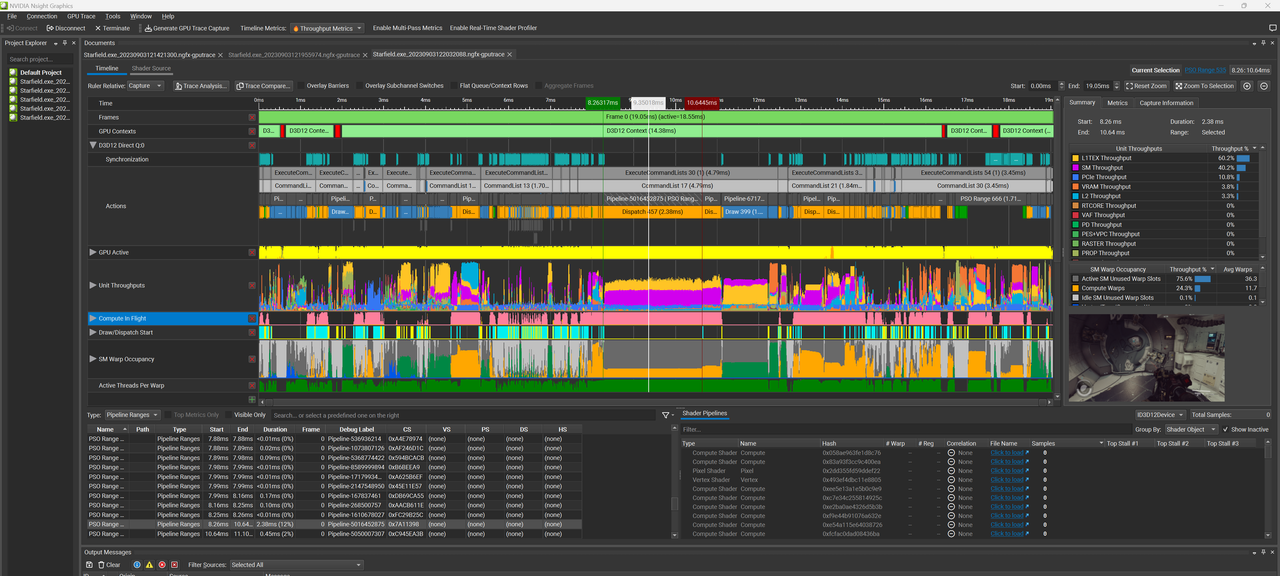
Task: Close the Starfield.exe_20230903121421300 document tab
Action: click(219, 55)
